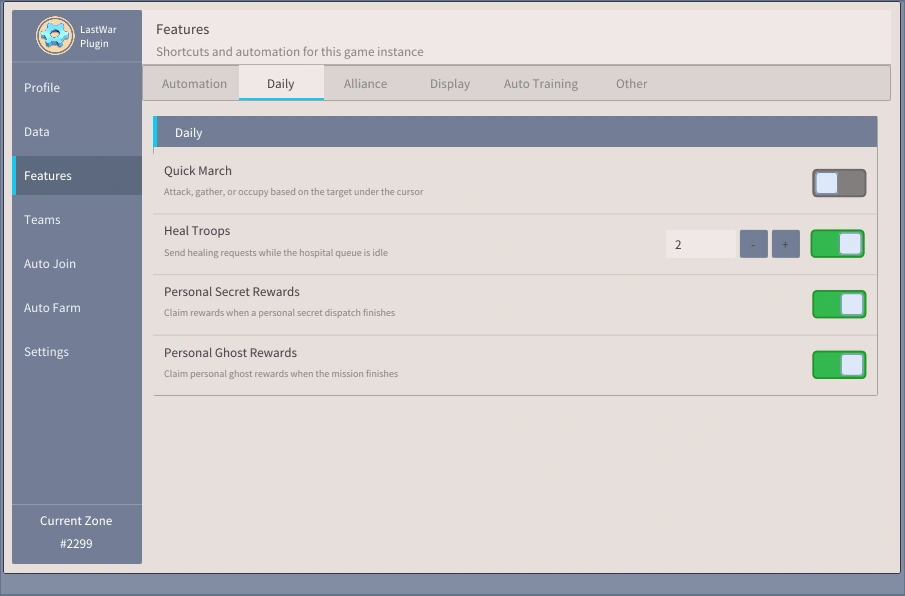Click the LastWar Plugin title text

pos(98,36)
